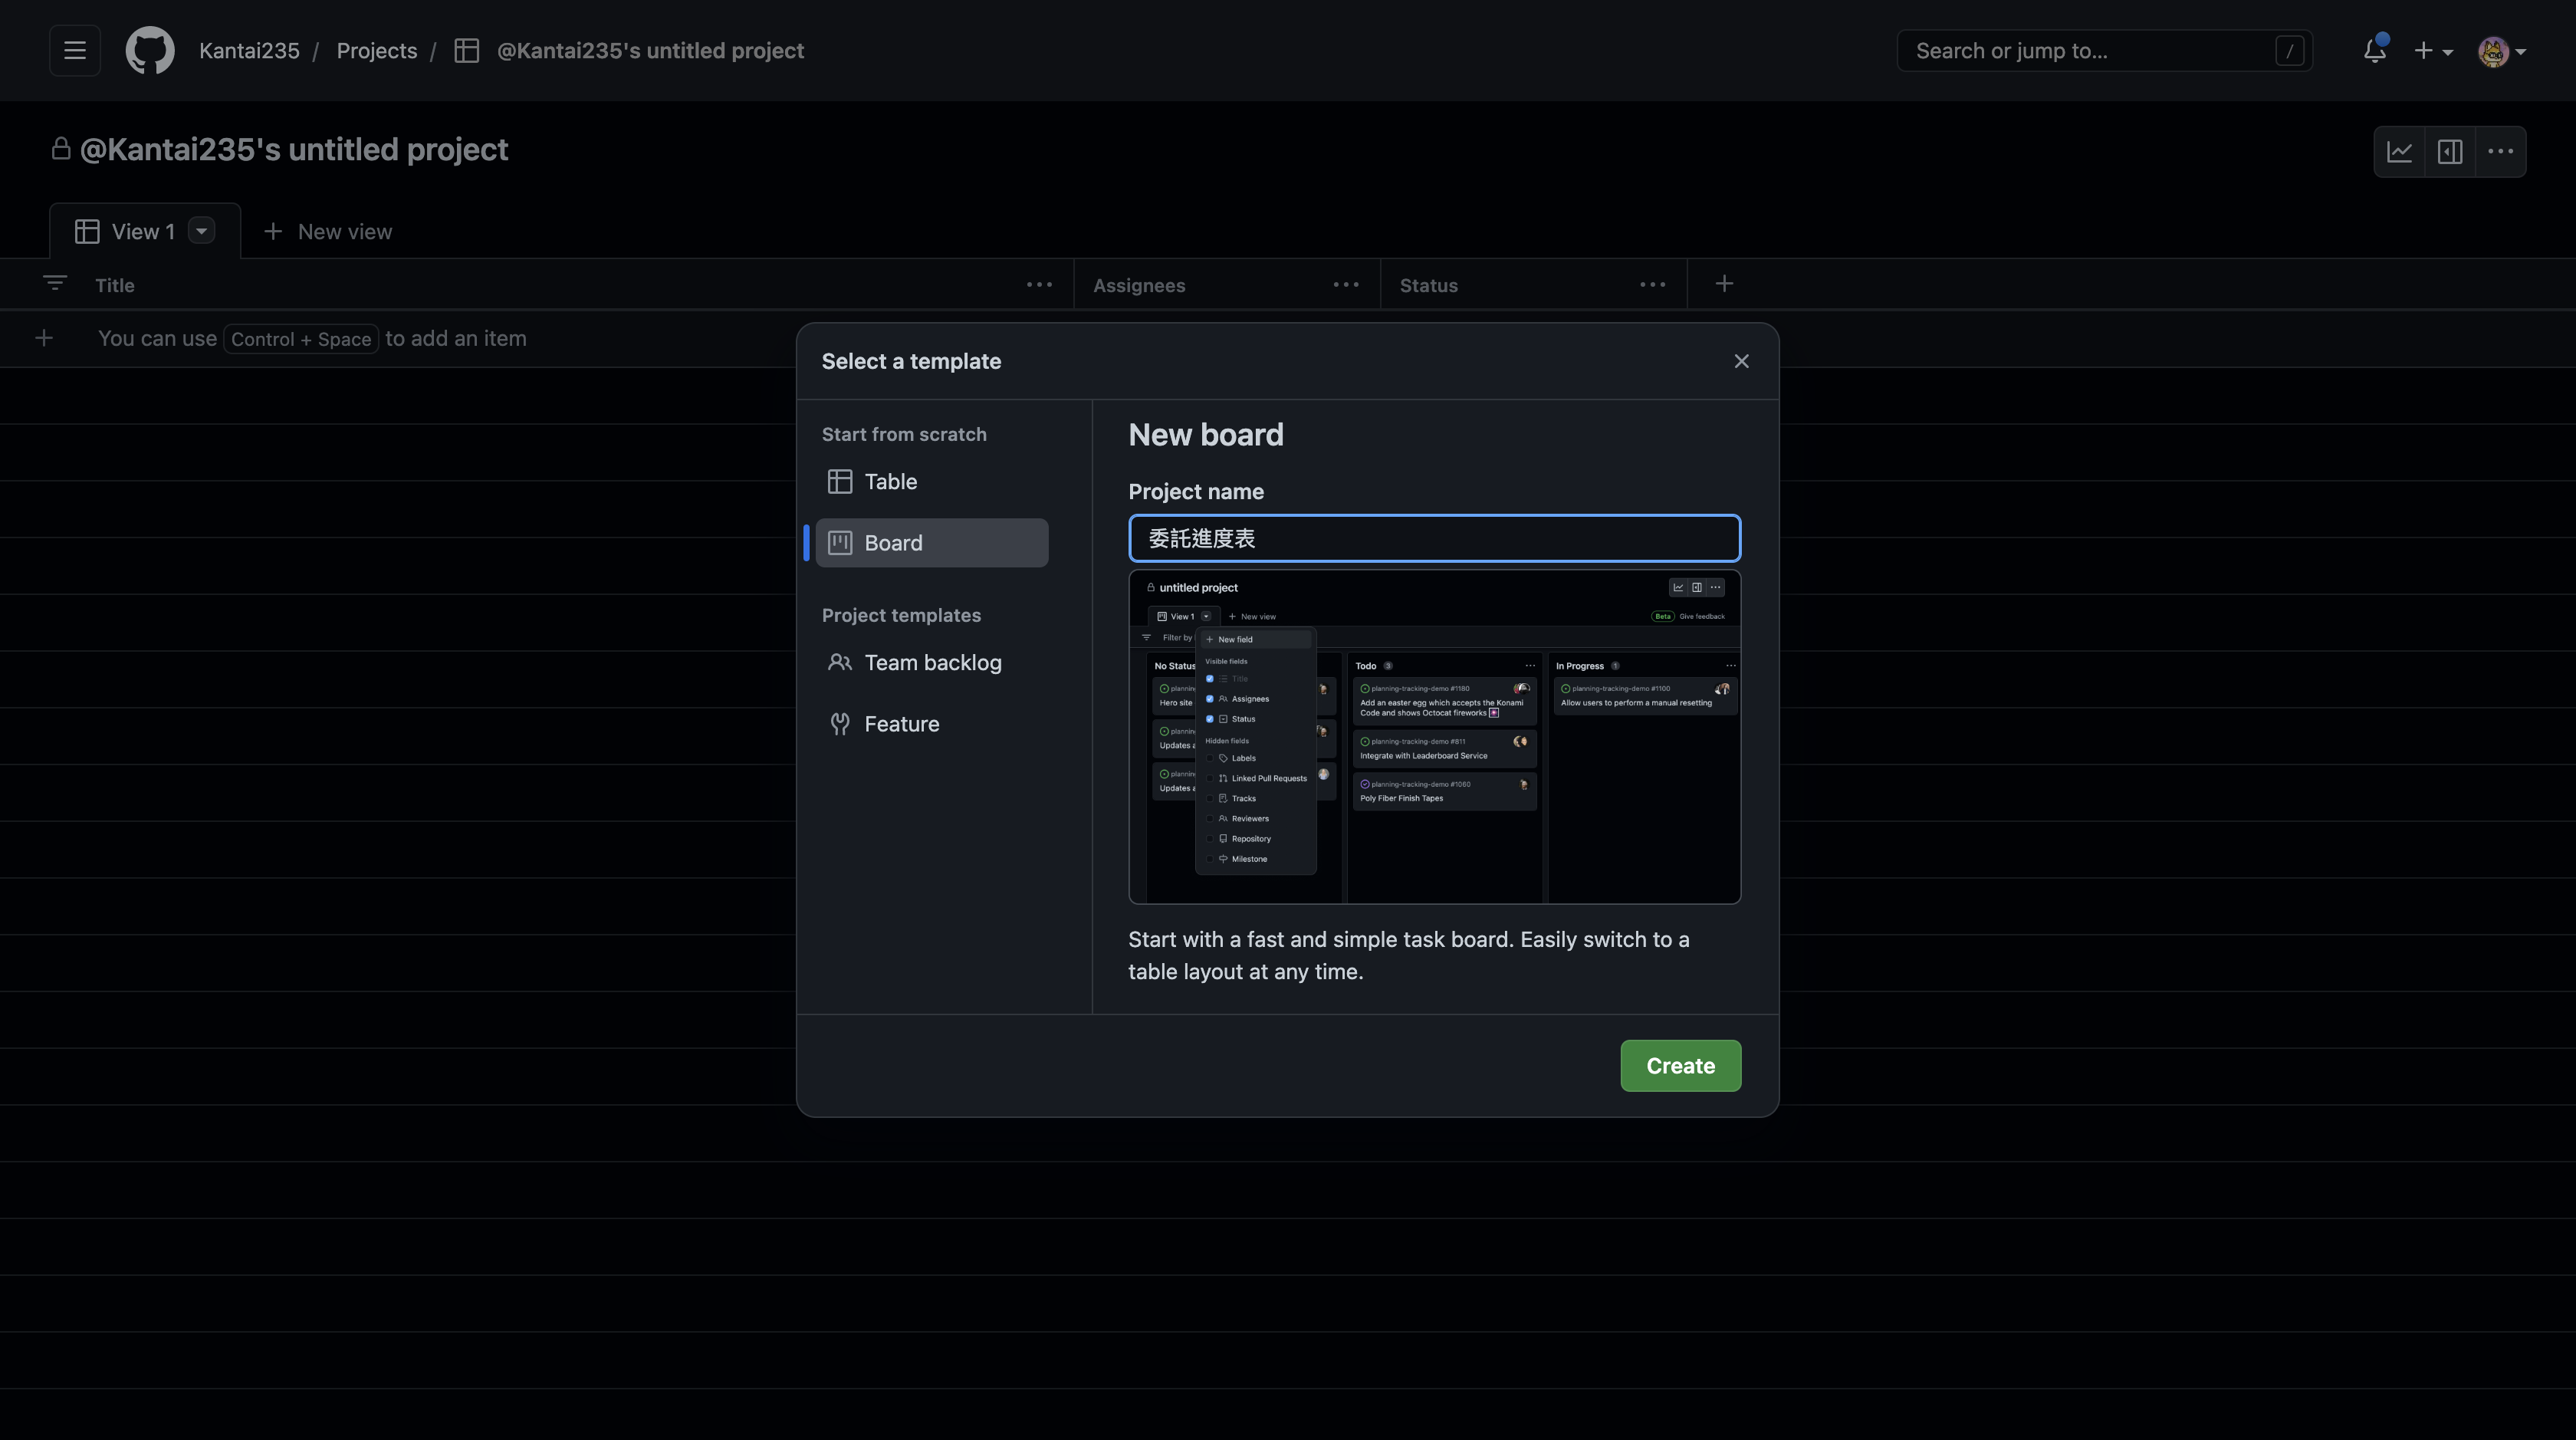Click the Title column header

click(115, 285)
